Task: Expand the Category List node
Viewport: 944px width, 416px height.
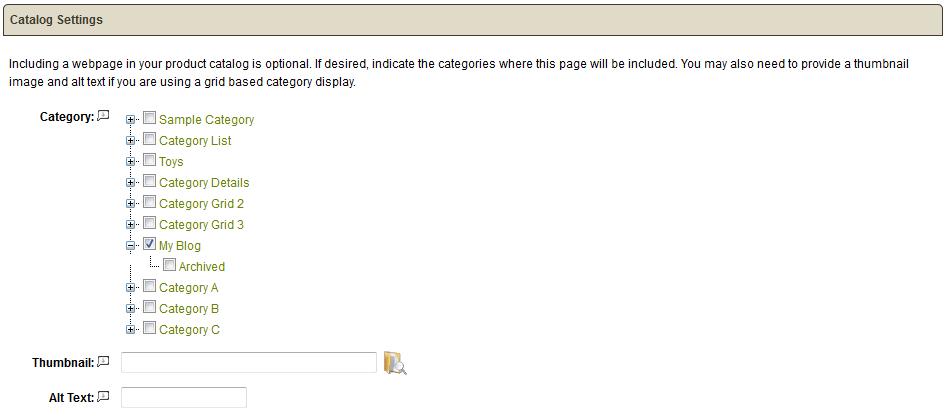Action: coord(130,141)
